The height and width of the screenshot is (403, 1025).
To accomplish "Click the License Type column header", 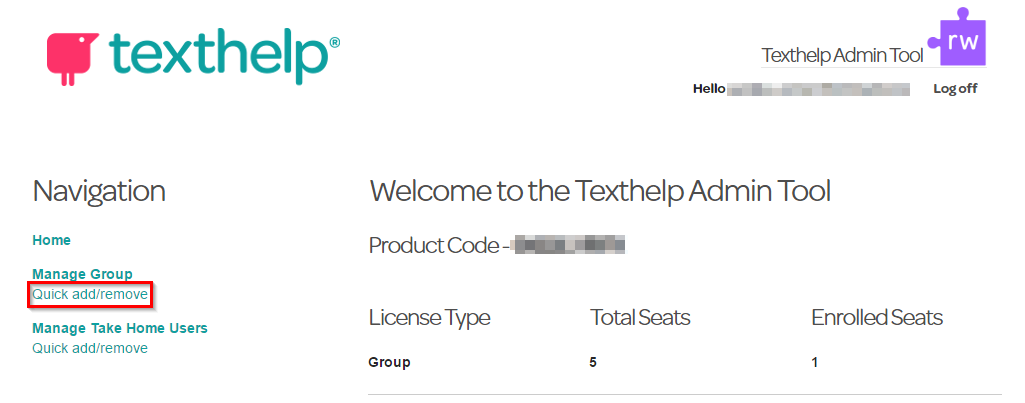I will (x=429, y=319).
